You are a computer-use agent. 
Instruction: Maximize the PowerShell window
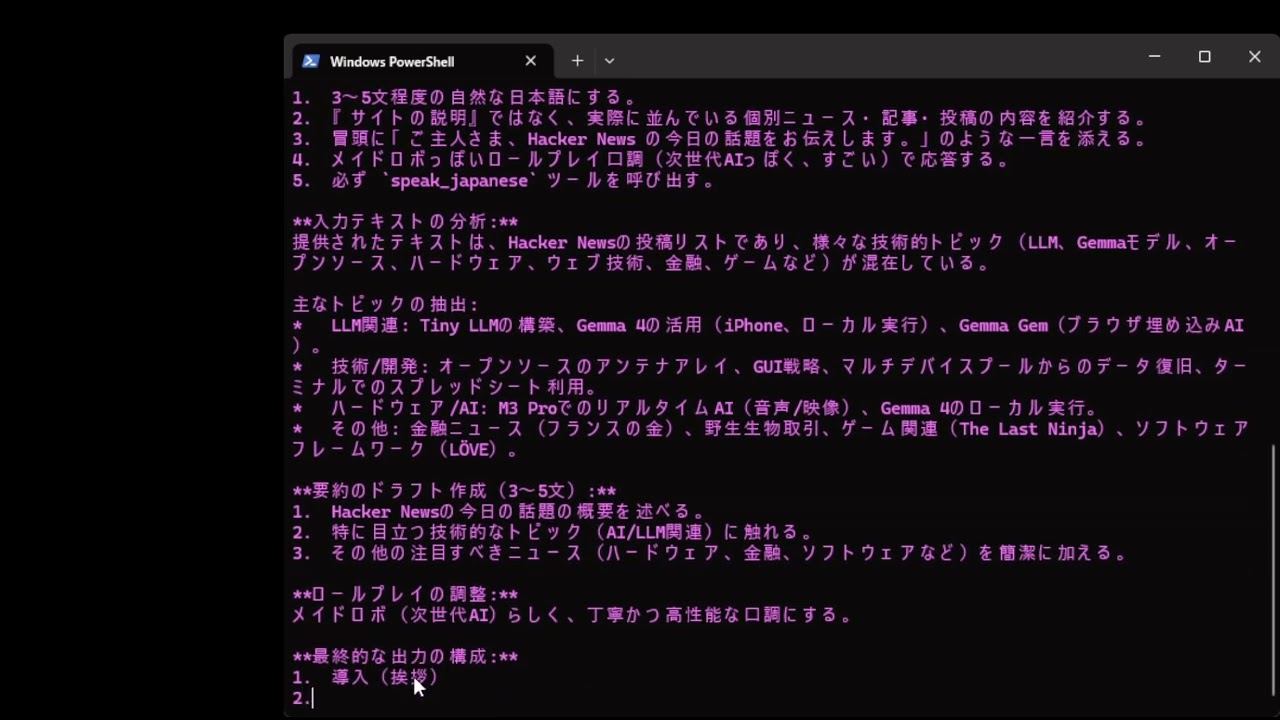1204,57
